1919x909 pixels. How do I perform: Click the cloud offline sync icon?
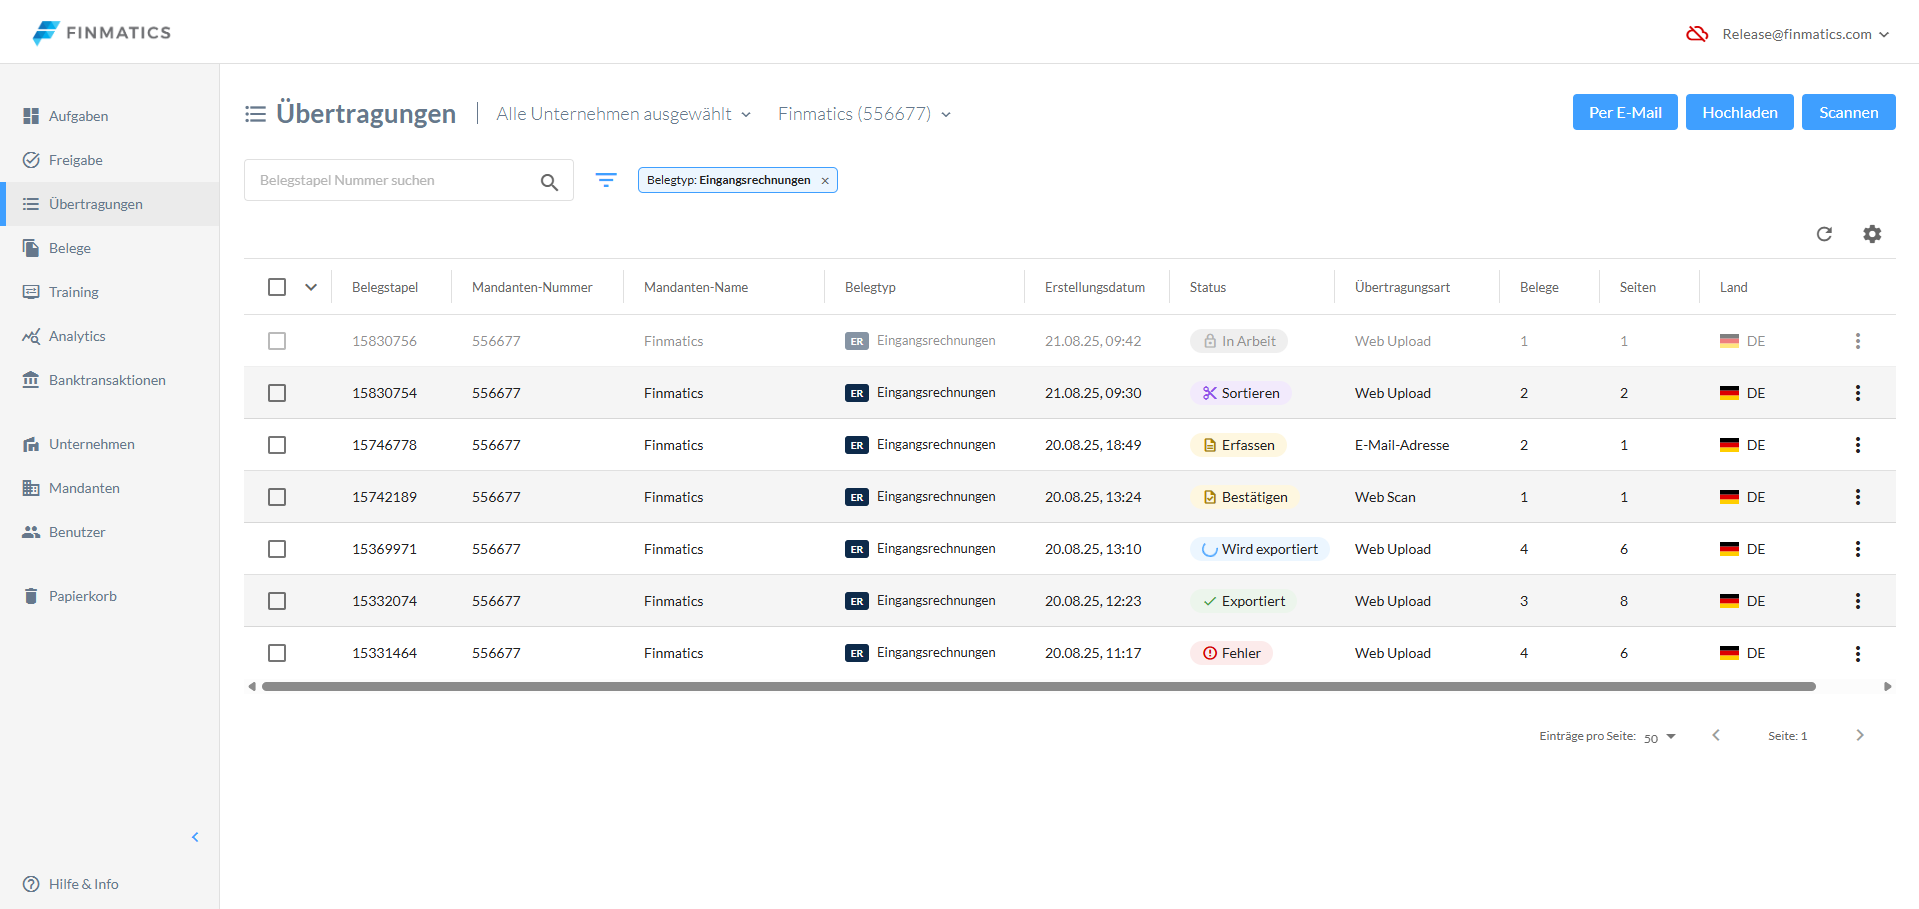[1697, 34]
